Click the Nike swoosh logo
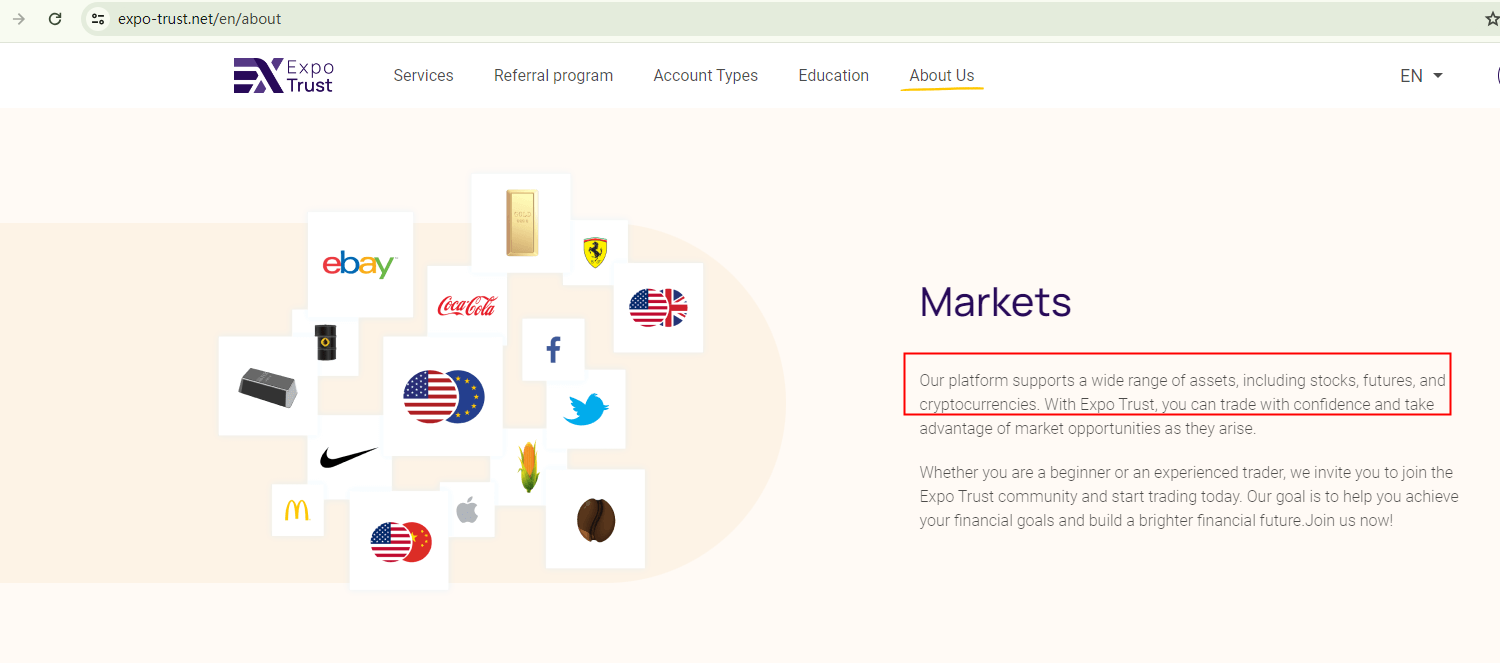 point(349,458)
